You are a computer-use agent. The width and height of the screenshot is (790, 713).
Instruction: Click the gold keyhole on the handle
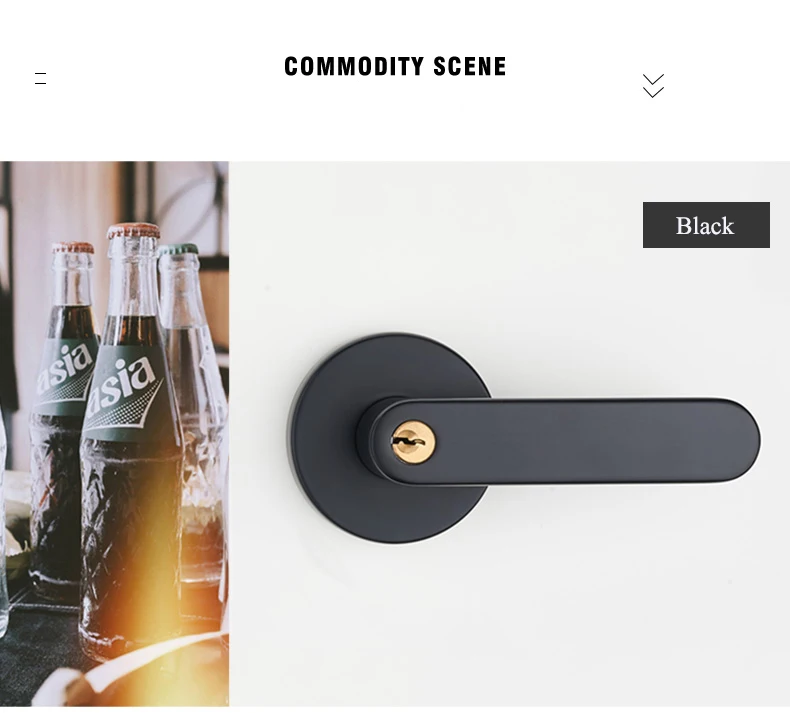[414, 442]
